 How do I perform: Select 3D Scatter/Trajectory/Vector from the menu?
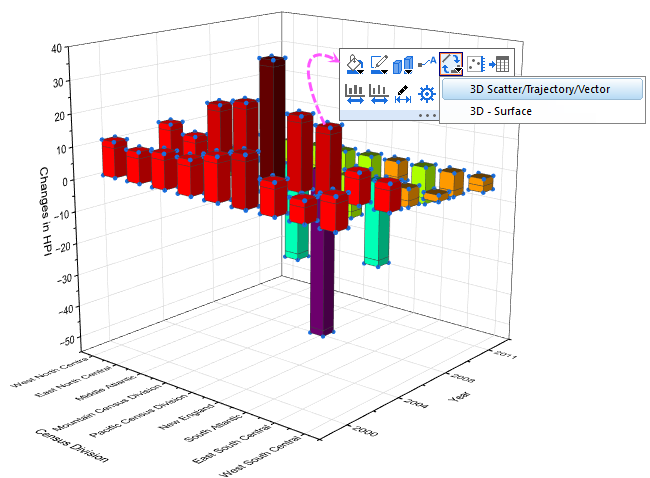pyautogui.click(x=542, y=89)
